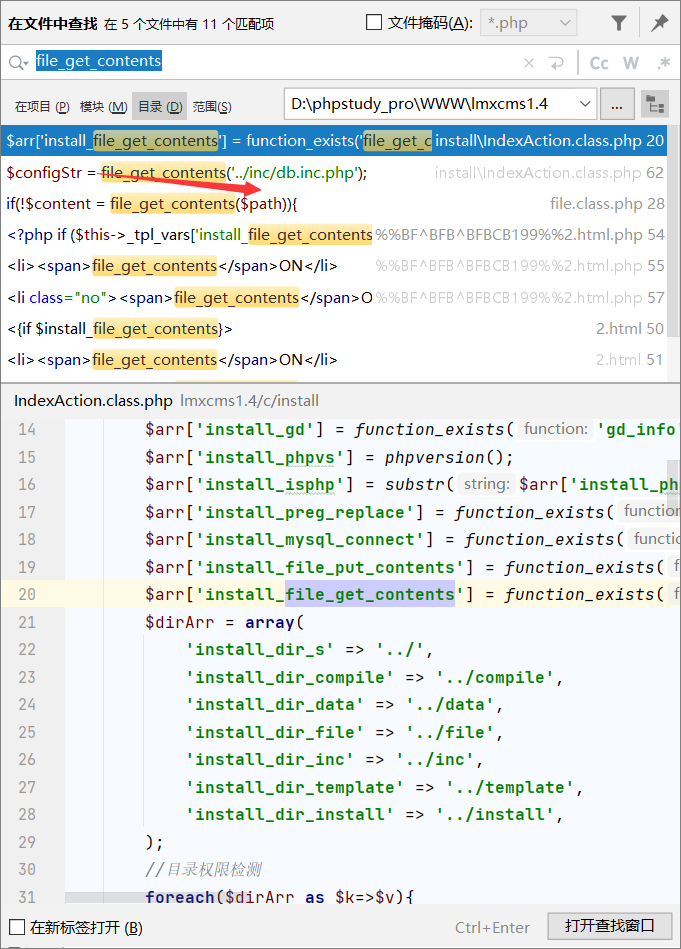Select file.class.php line 28 result
The width and height of the screenshot is (681, 949).
(x=334, y=204)
